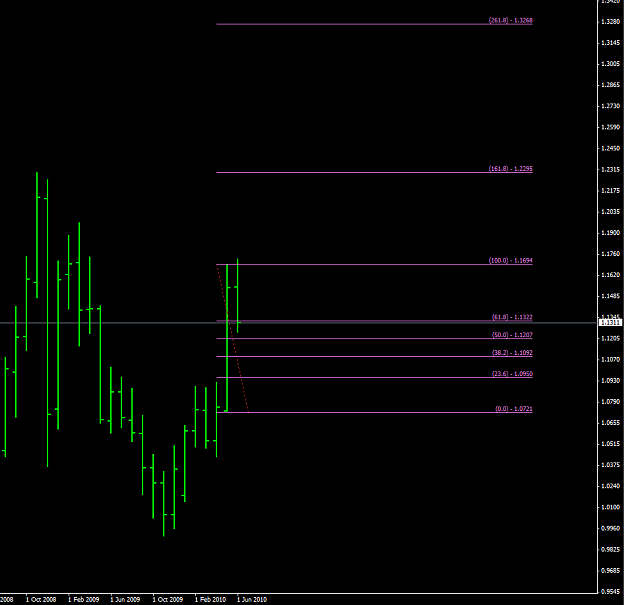625x605 pixels.
Task: Select the (50.0) - 1.1207 Fibonacci label
Action: click(512, 335)
